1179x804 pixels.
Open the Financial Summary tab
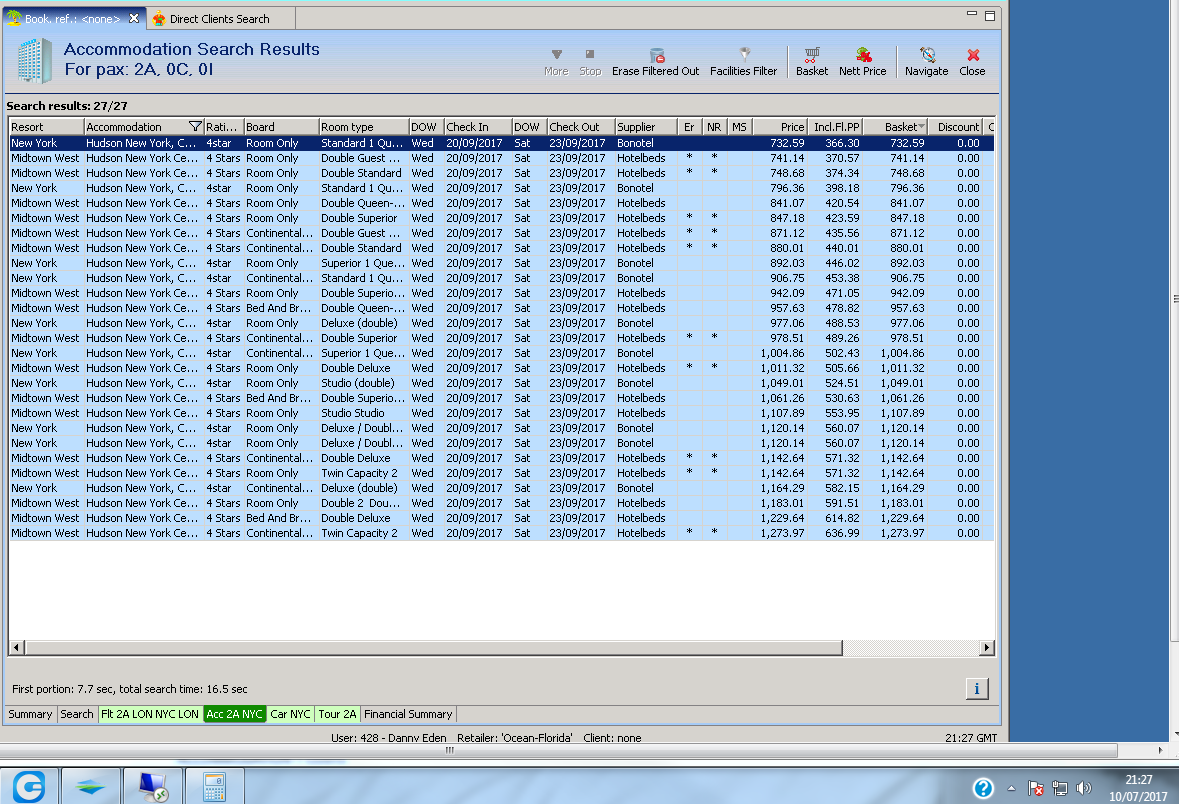(408, 714)
